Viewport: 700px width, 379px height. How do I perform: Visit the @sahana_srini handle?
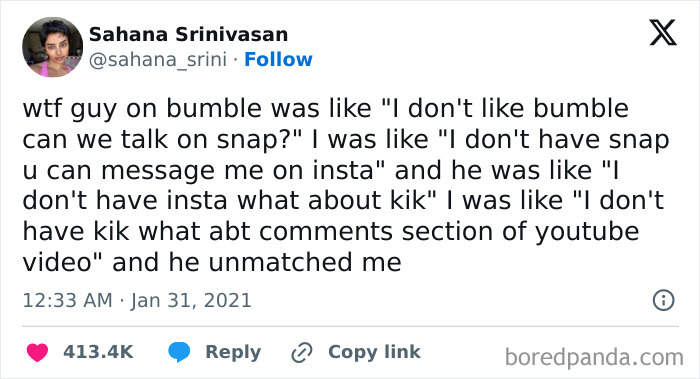[x=158, y=59]
